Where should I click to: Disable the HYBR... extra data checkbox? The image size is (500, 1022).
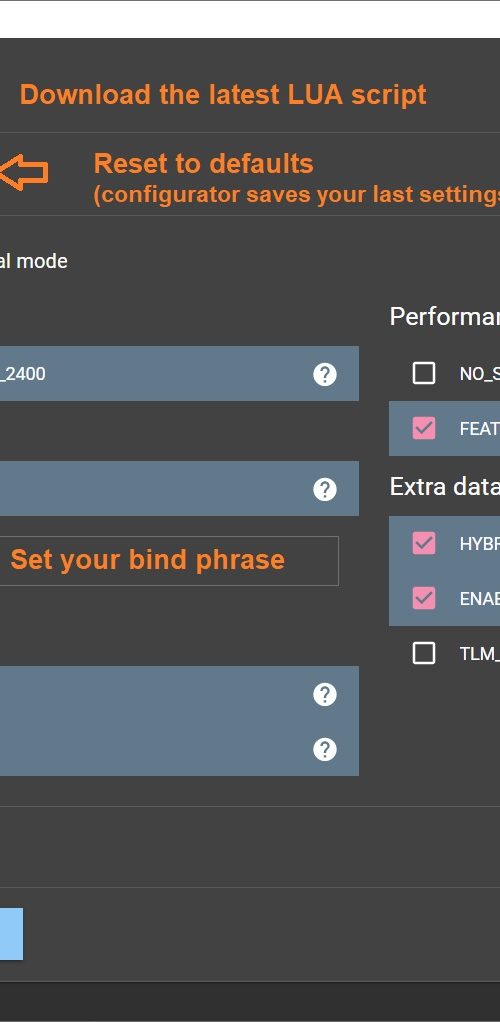tap(424, 543)
